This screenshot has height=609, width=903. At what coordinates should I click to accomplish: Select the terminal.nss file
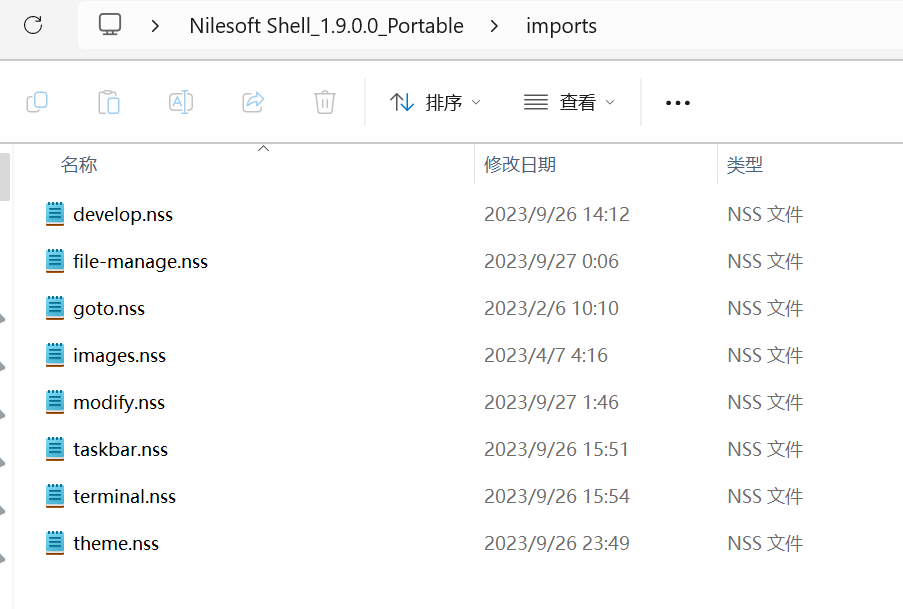pos(124,497)
